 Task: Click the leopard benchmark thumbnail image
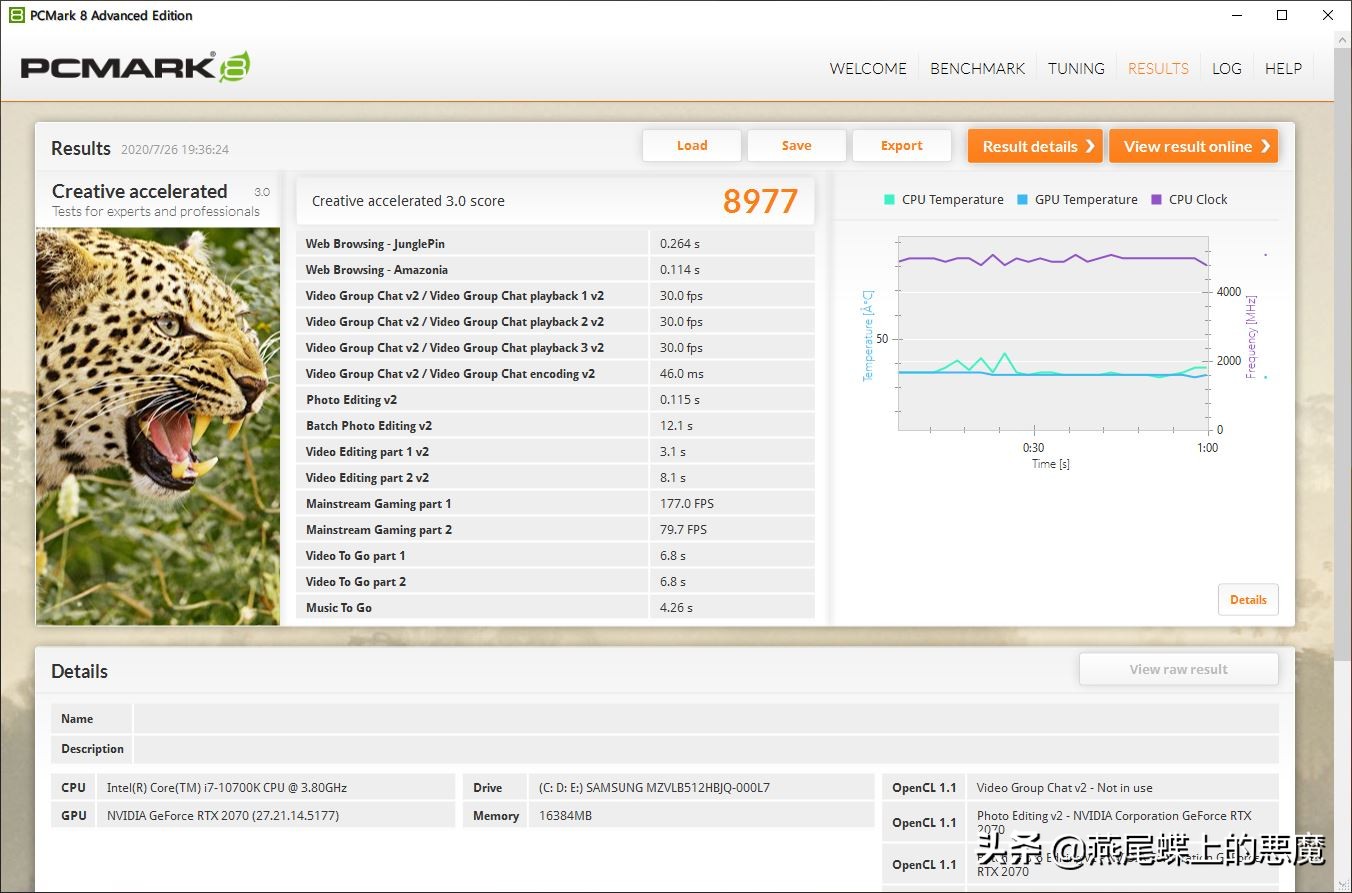click(158, 425)
